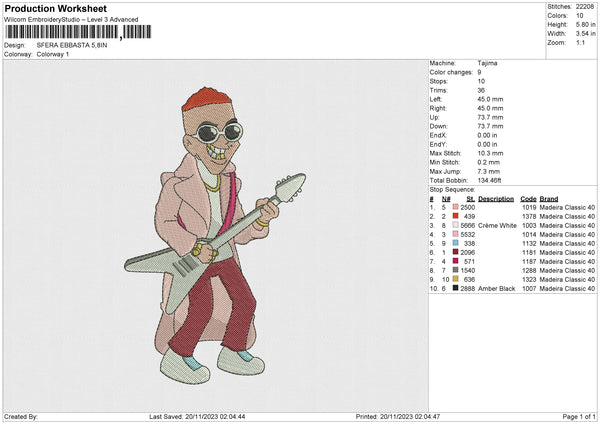Click the magenta swatch for thread code 1187

pos(455,261)
